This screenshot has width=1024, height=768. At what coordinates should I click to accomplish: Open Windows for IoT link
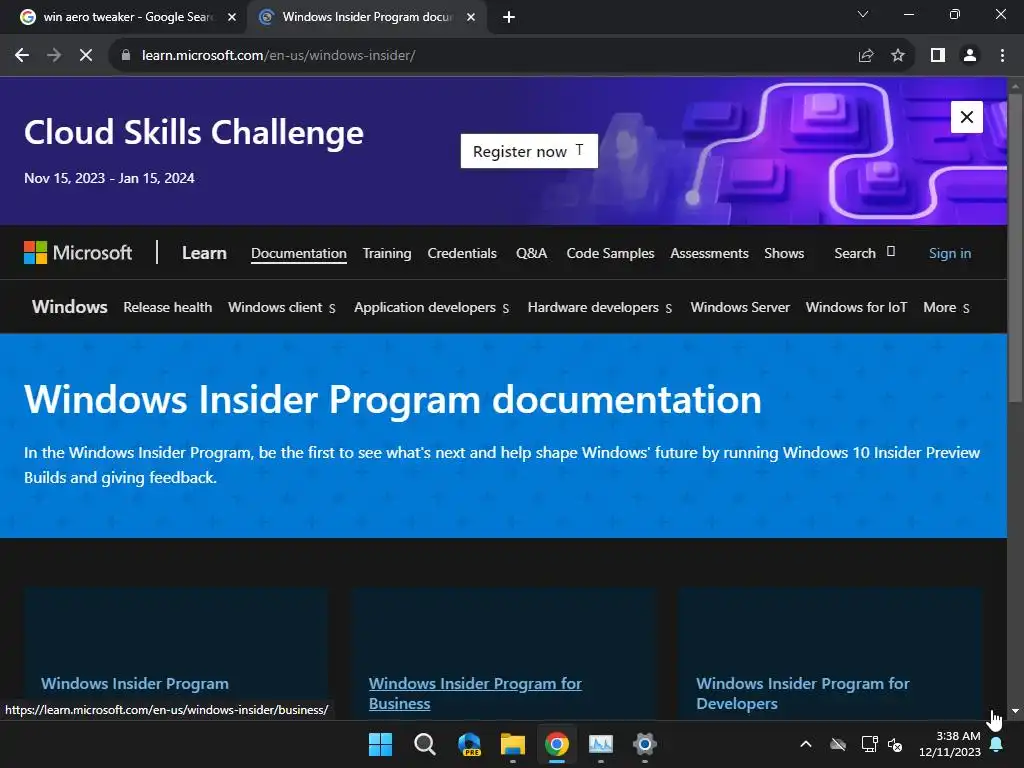point(856,308)
